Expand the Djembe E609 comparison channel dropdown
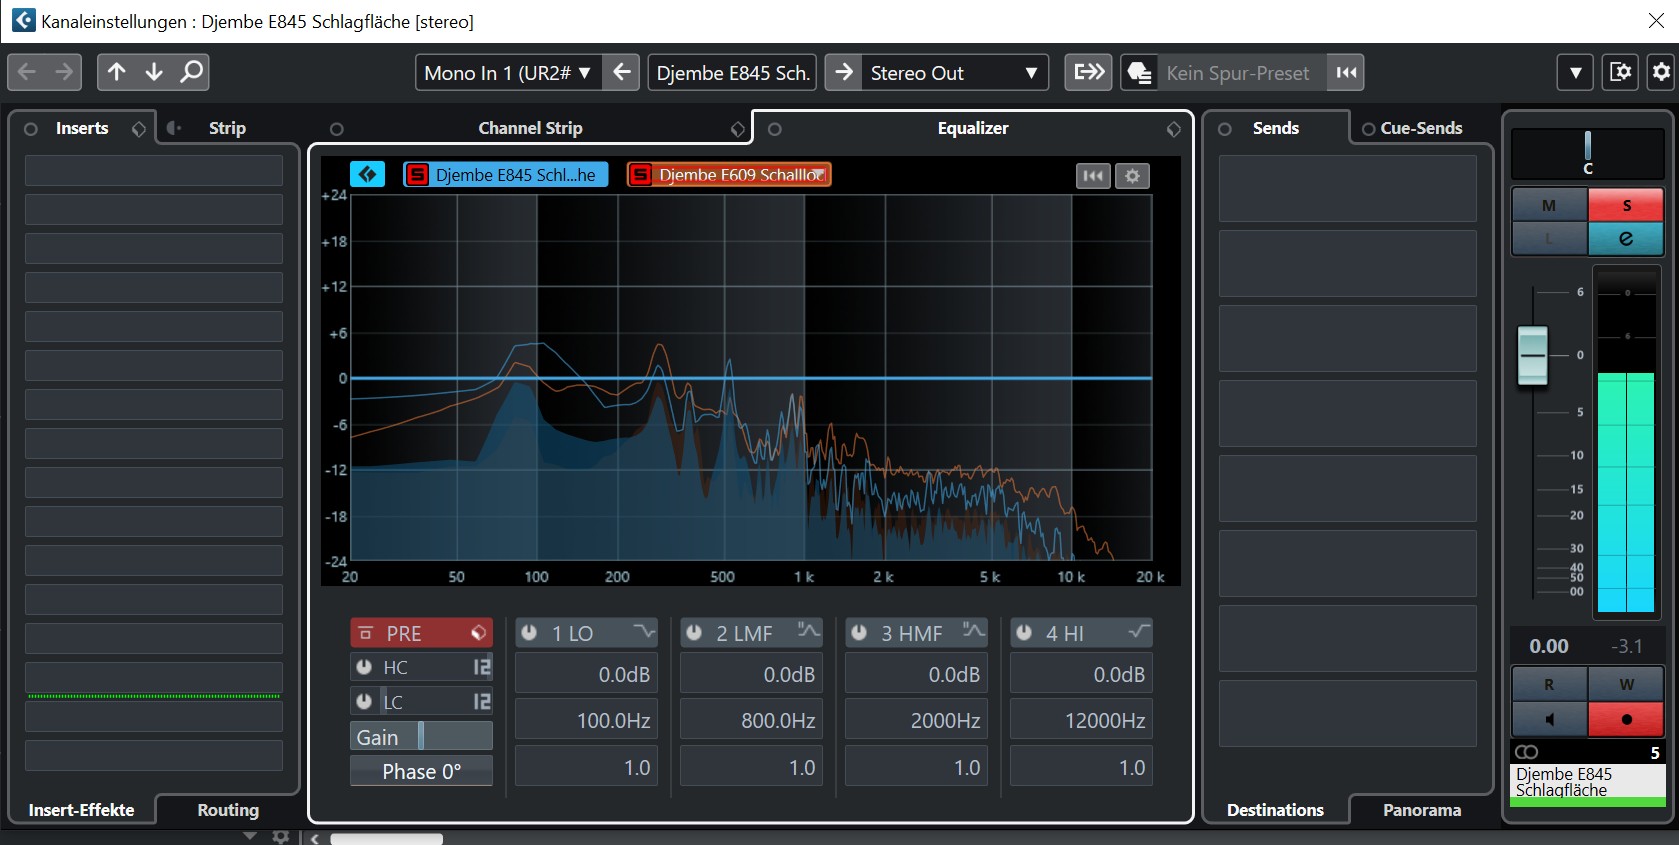 point(820,175)
